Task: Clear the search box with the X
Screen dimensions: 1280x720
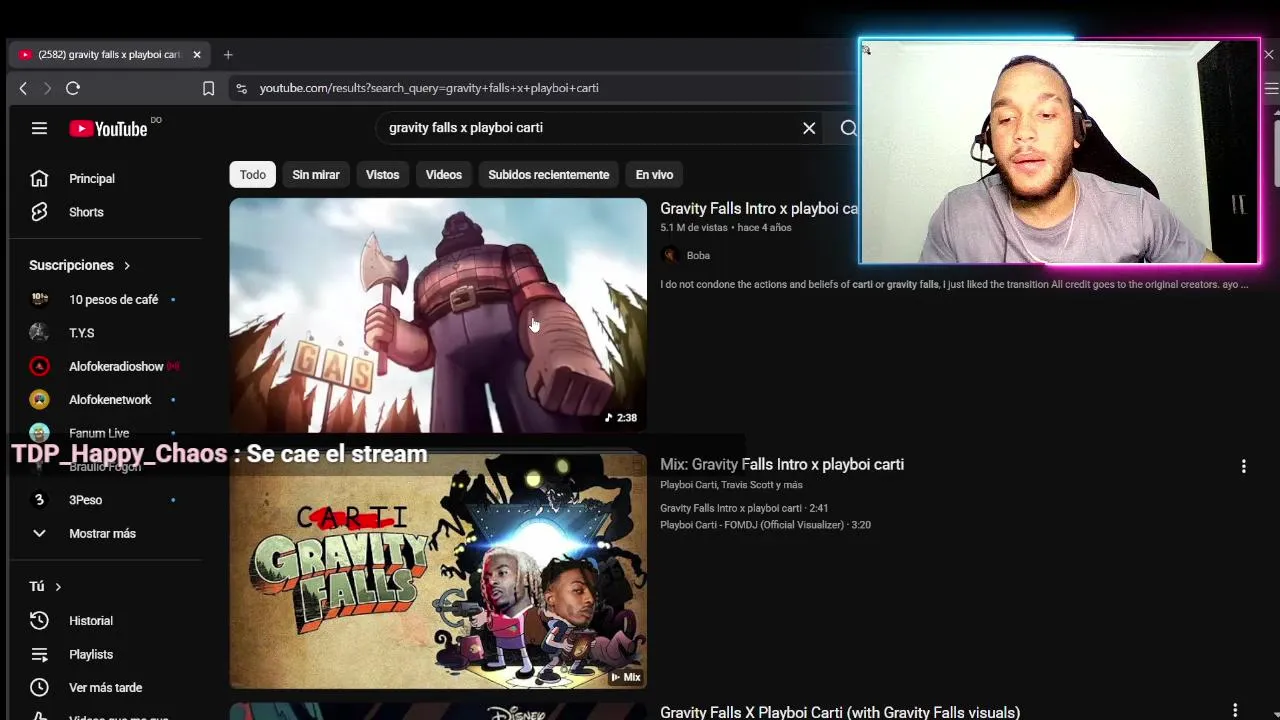Action: coord(809,128)
